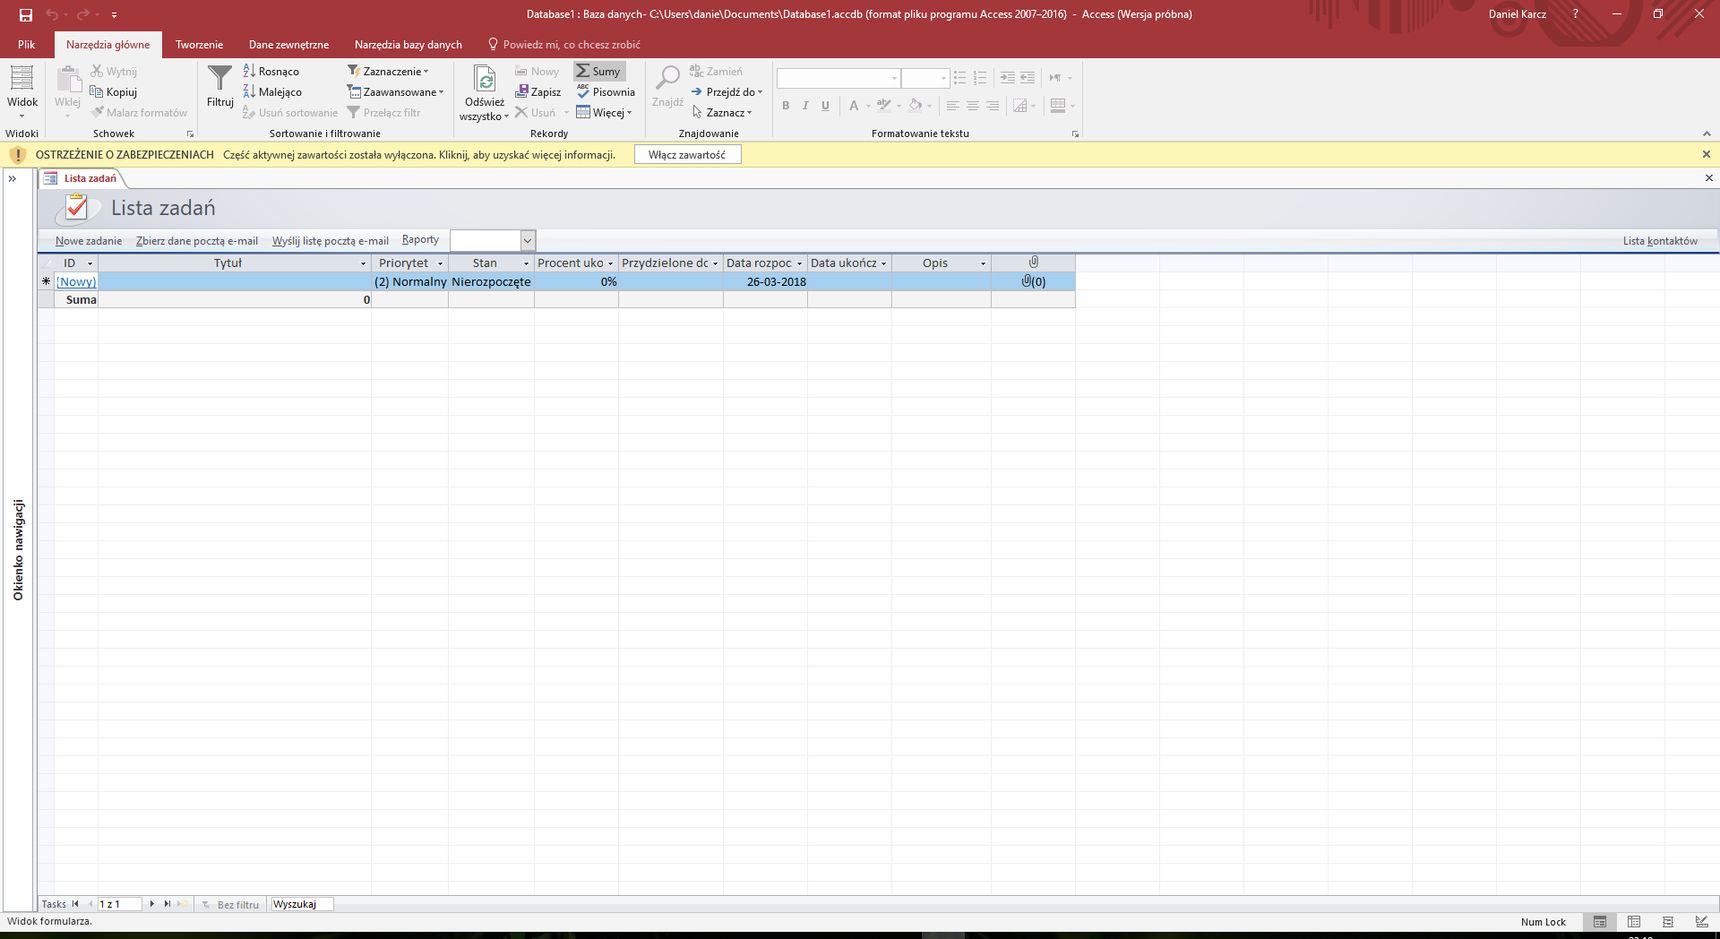This screenshot has height=939, width=1720.
Task: Sort ascending with Rosnąco
Action: pyautogui.click(x=271, y=71)
